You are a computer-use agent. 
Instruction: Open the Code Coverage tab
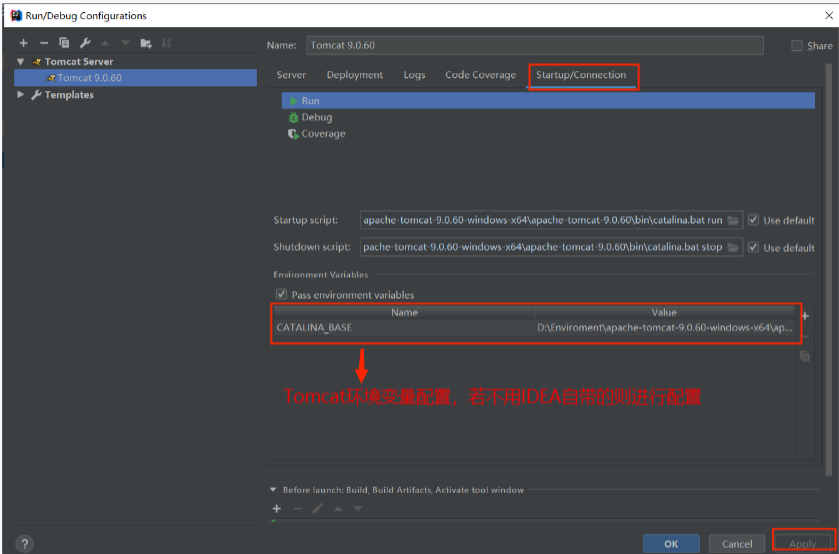tap(480, 75)
